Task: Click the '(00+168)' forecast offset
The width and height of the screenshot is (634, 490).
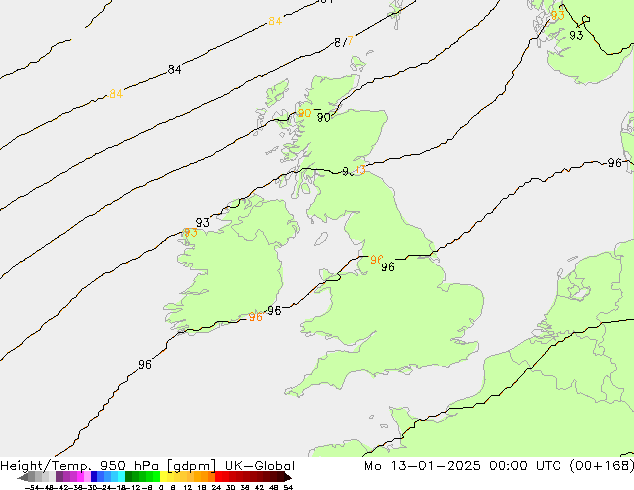Action: [x=602, y=466]
